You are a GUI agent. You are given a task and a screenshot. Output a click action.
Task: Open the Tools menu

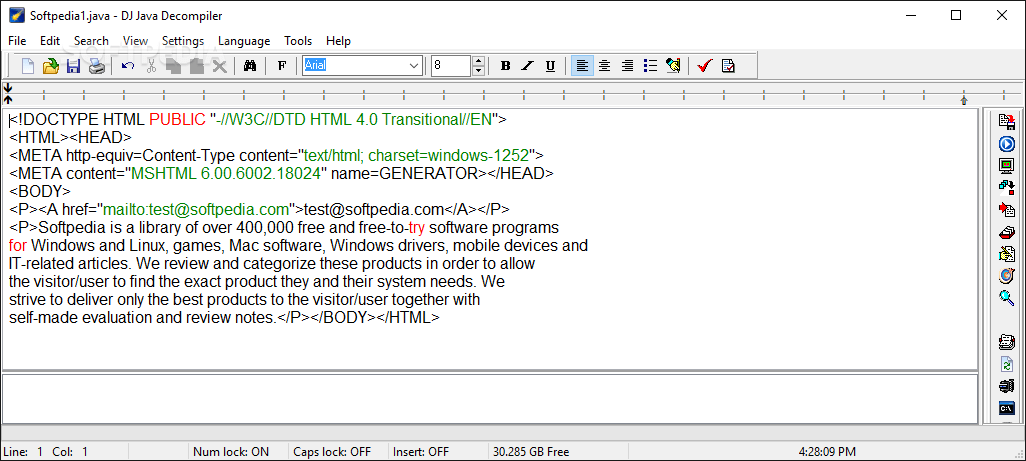[298, 41]
